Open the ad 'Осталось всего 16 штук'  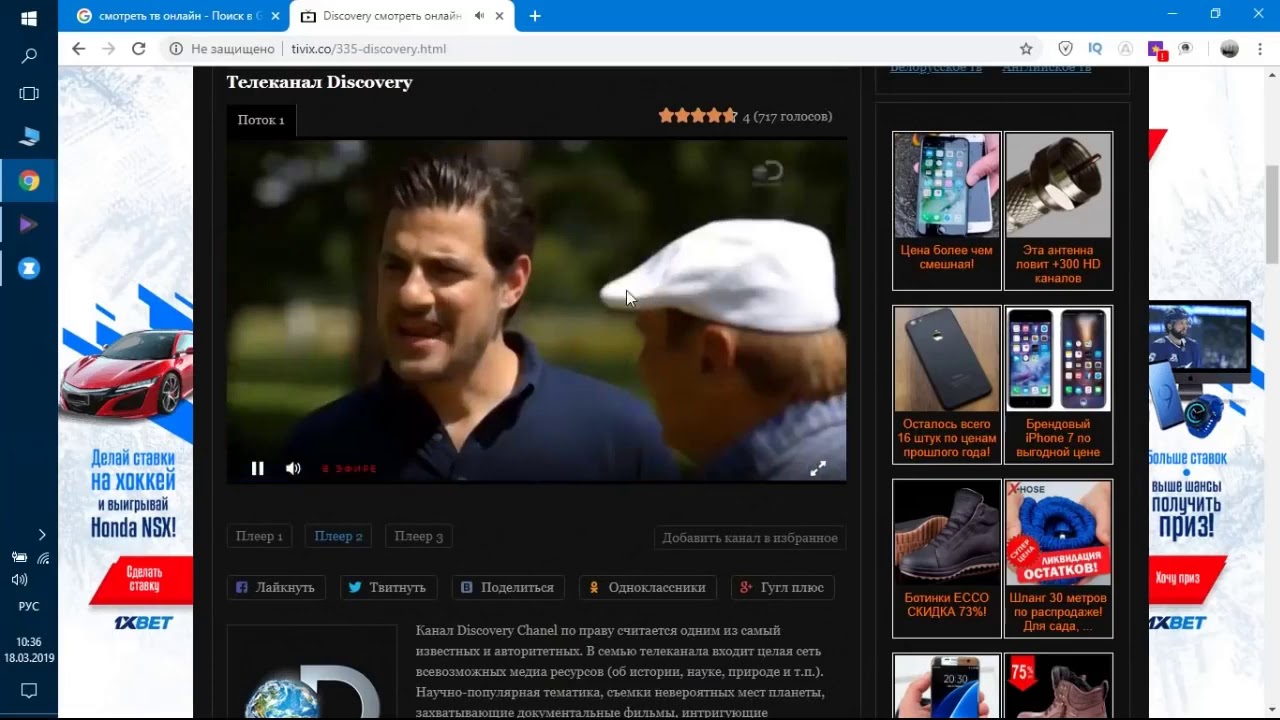pyautogui.click(x=946, y=385)
